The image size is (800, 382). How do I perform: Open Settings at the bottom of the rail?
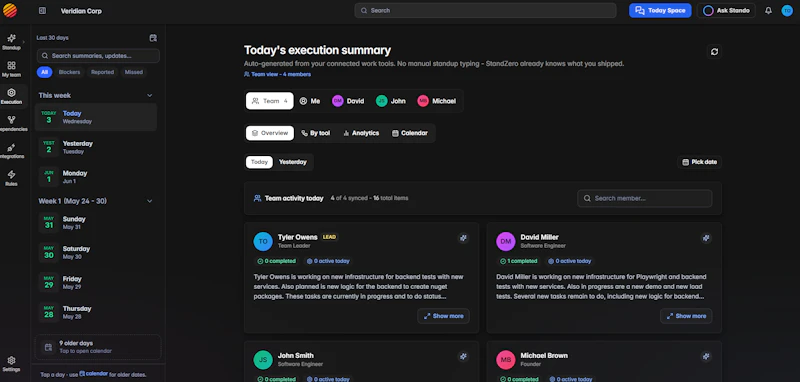11,364
